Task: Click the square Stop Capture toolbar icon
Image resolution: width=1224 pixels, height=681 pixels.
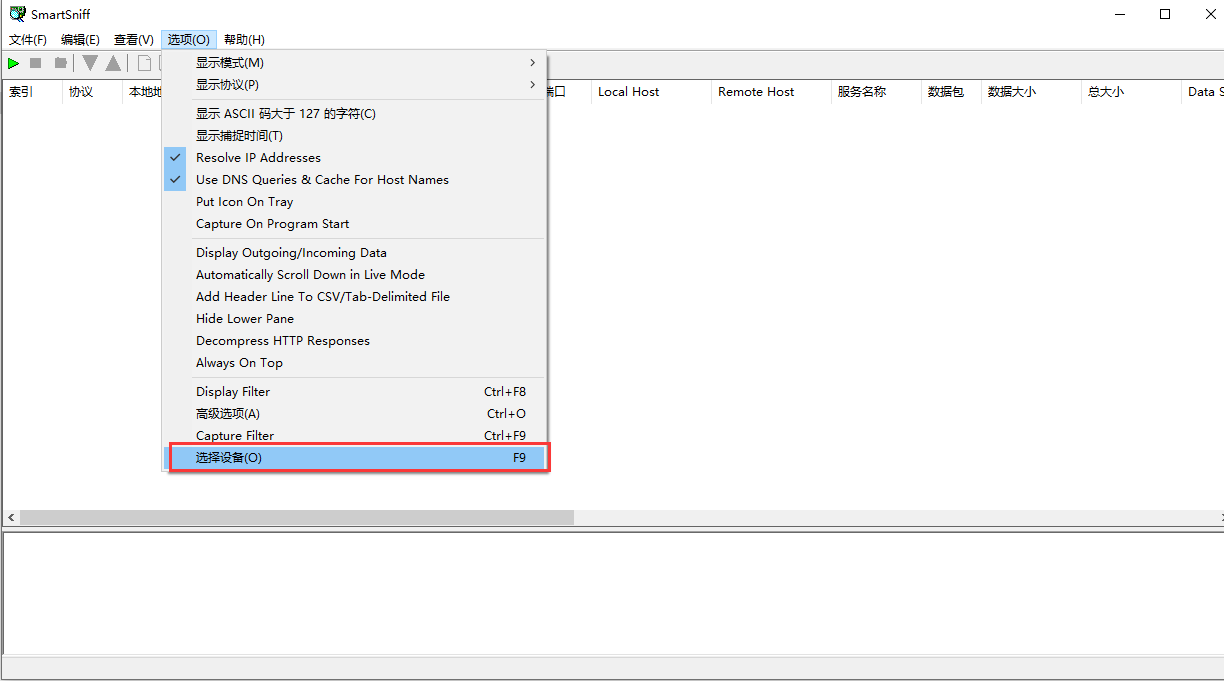Action: tap(36, 63)
